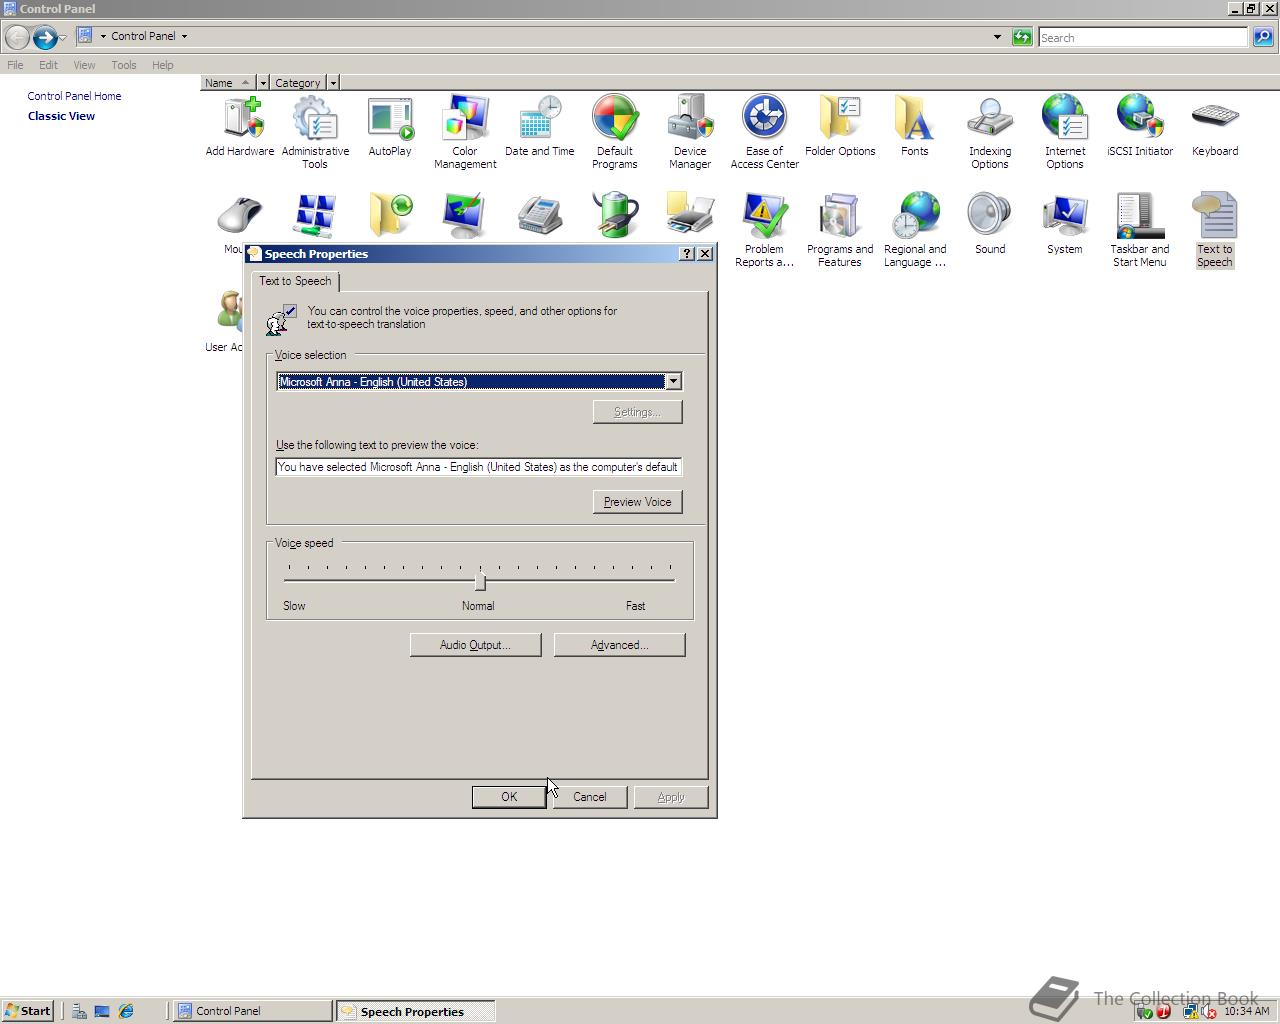Open Regional and Language icon
This screenshot has width=1280, height=1024.
915,230
